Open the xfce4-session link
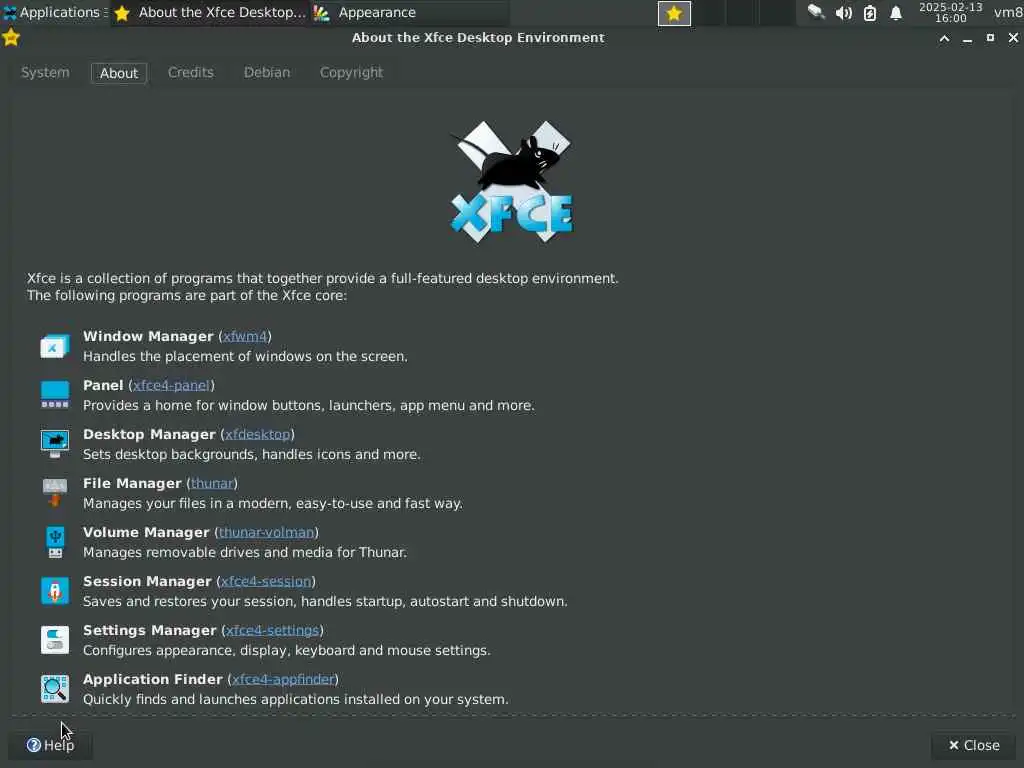The height and width of the screenshot is (768, 1024). 266,581
